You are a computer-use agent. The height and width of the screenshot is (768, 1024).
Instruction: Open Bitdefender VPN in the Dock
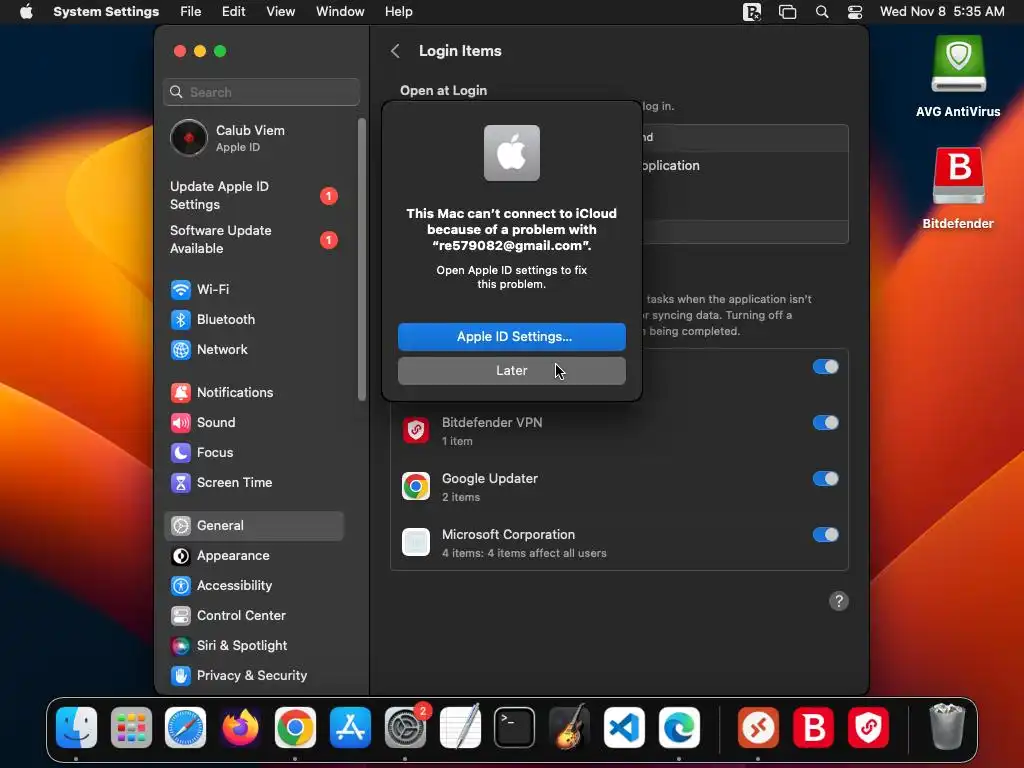[868, 727]
